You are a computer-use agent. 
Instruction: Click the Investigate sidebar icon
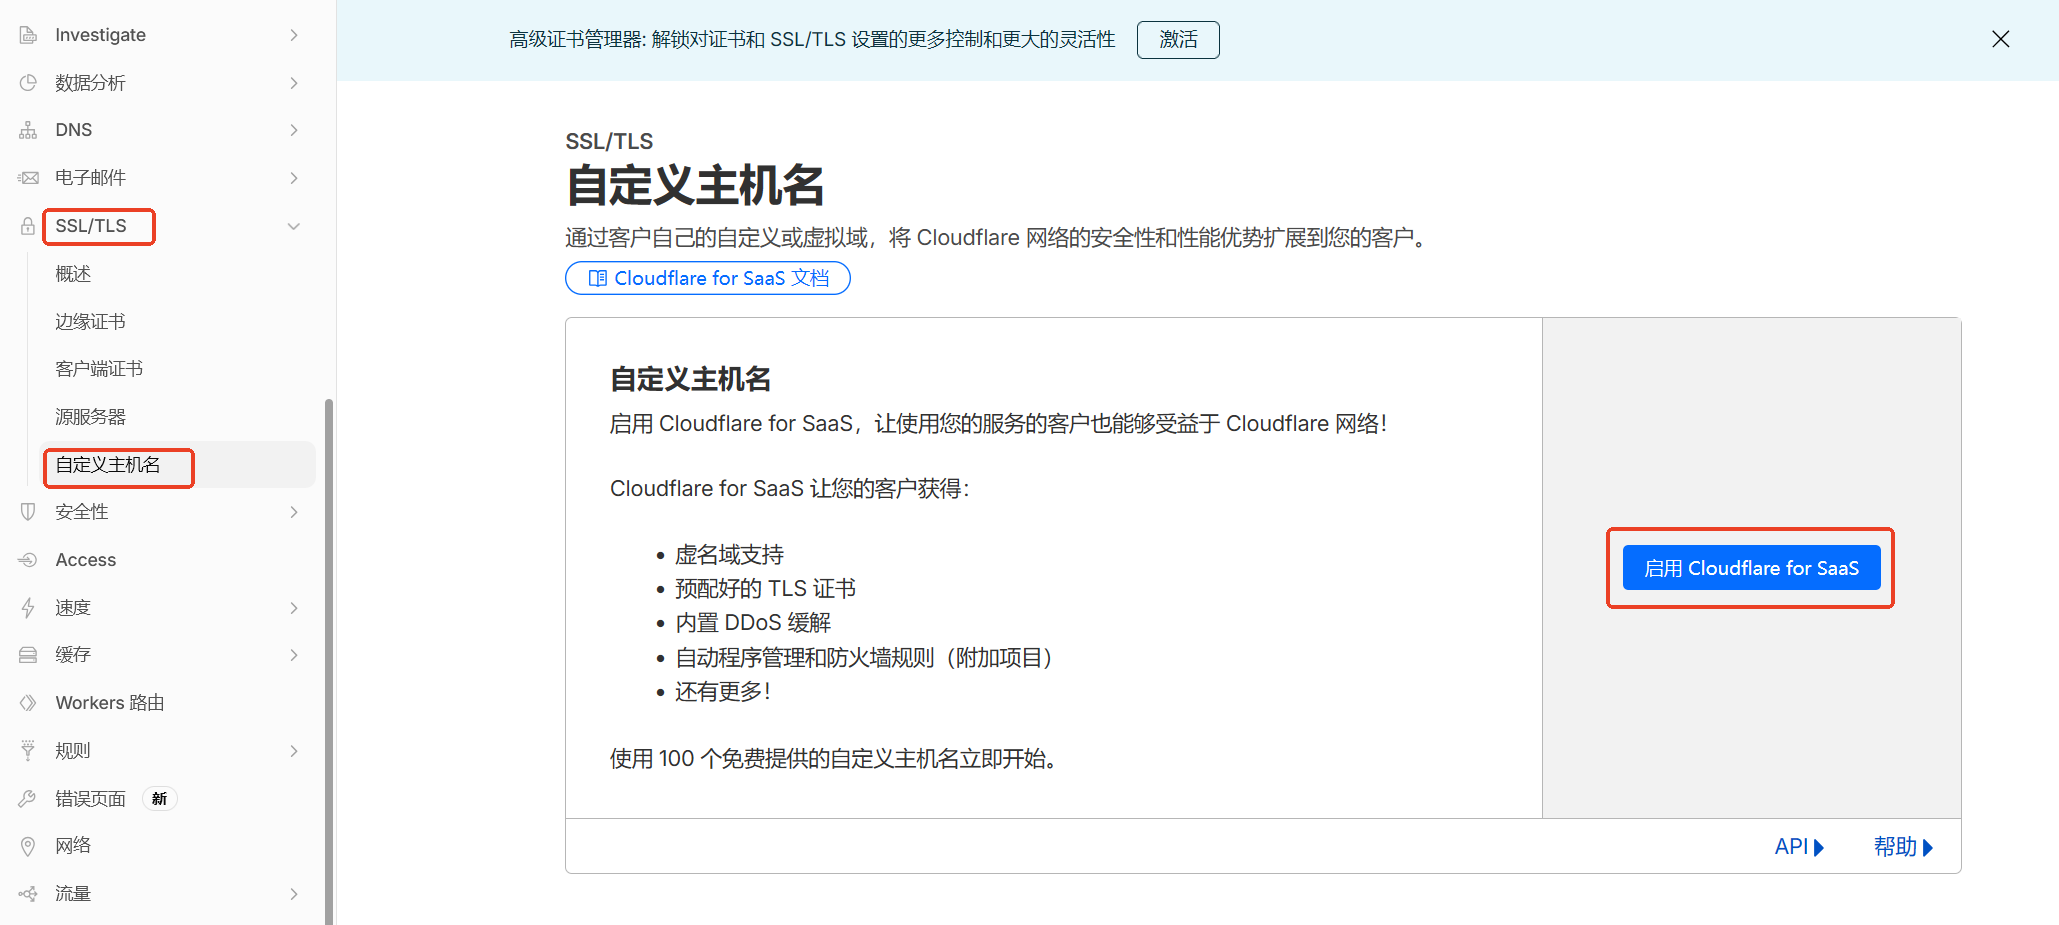pyautogui.click(x=28, y=35)
